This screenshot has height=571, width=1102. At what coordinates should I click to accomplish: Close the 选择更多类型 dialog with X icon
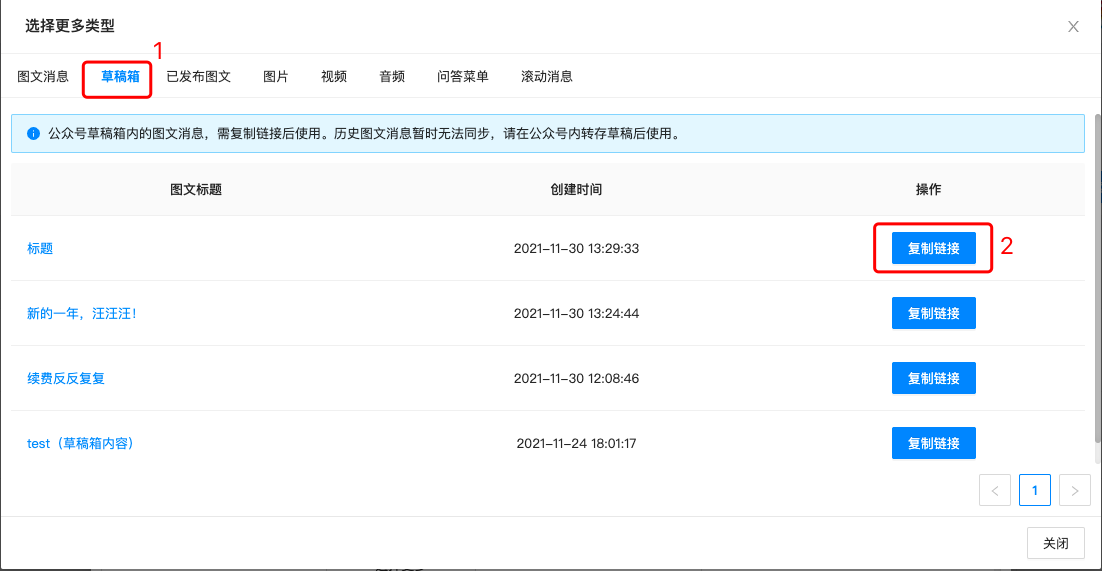(x=1073, y=27)
